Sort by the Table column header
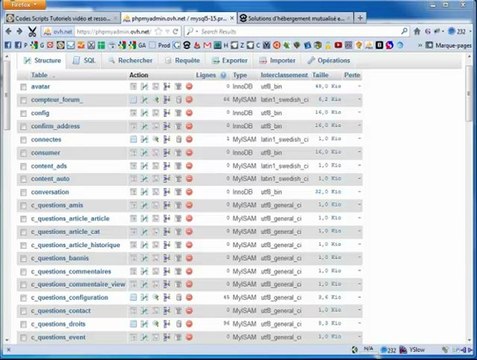Image resolution: width=477 pixels, height=360 pixels. [39, 75]
